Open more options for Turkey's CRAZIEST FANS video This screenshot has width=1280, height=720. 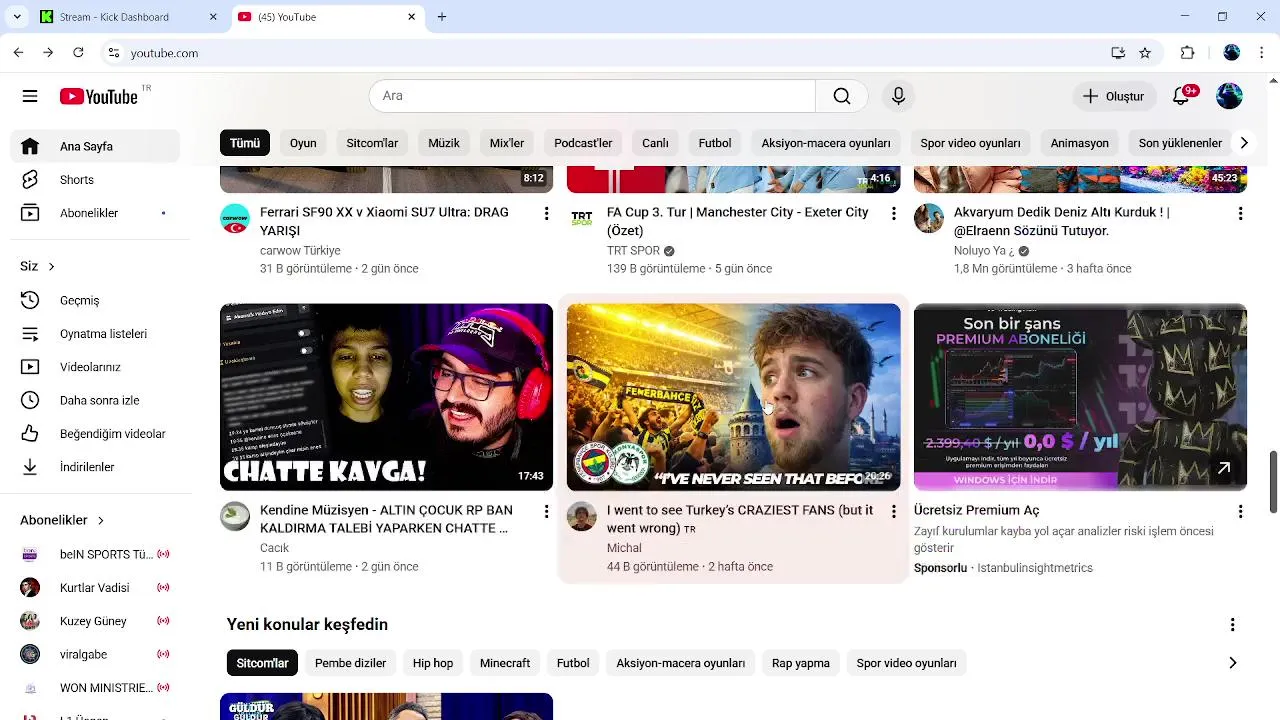[893, 511]
